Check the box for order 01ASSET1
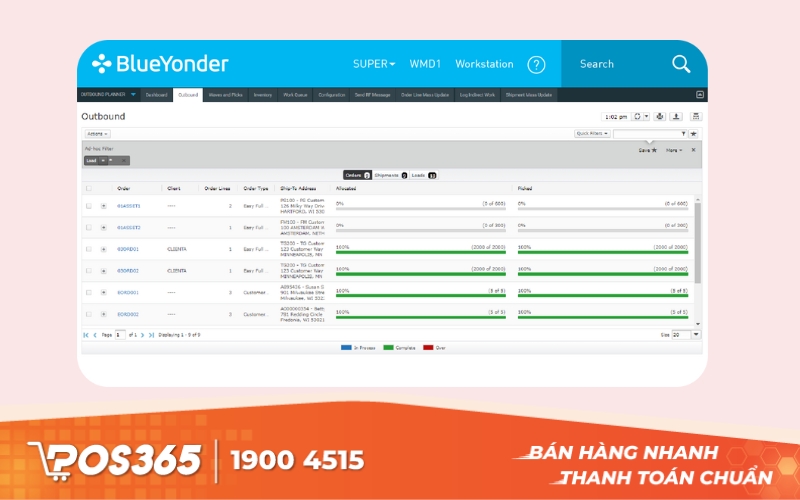800x500 pixels. click(x=89, y=206)
